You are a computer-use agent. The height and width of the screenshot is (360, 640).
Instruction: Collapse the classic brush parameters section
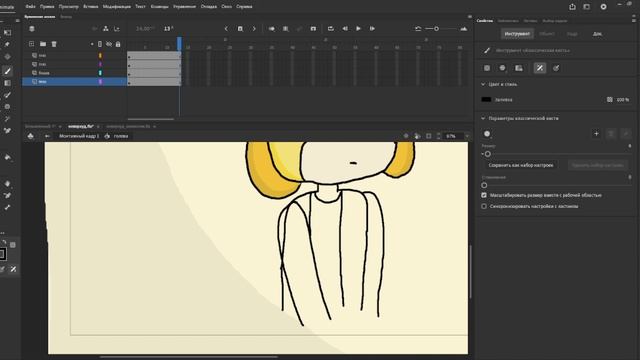click(x=483, y=118)
